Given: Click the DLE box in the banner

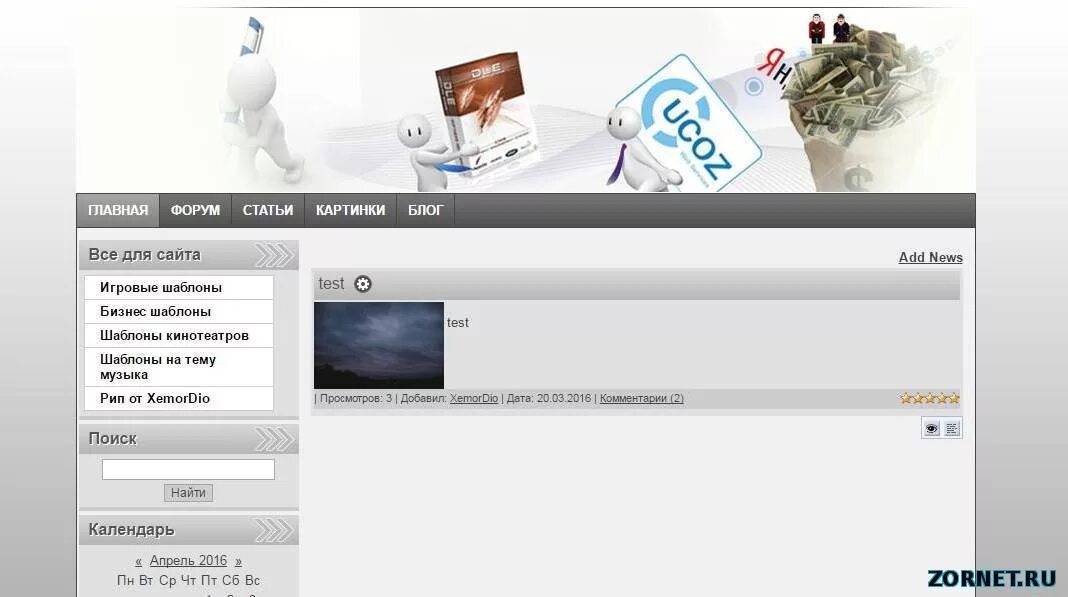Looking at the screenshot, I should (x=485, y=116).
